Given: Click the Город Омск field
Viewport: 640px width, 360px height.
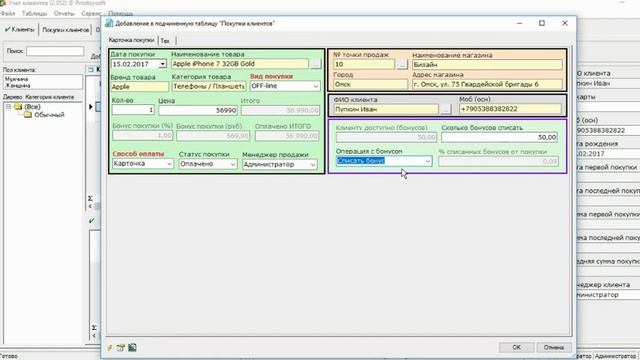Looking at the screenshot, I should tap(371, 84).
